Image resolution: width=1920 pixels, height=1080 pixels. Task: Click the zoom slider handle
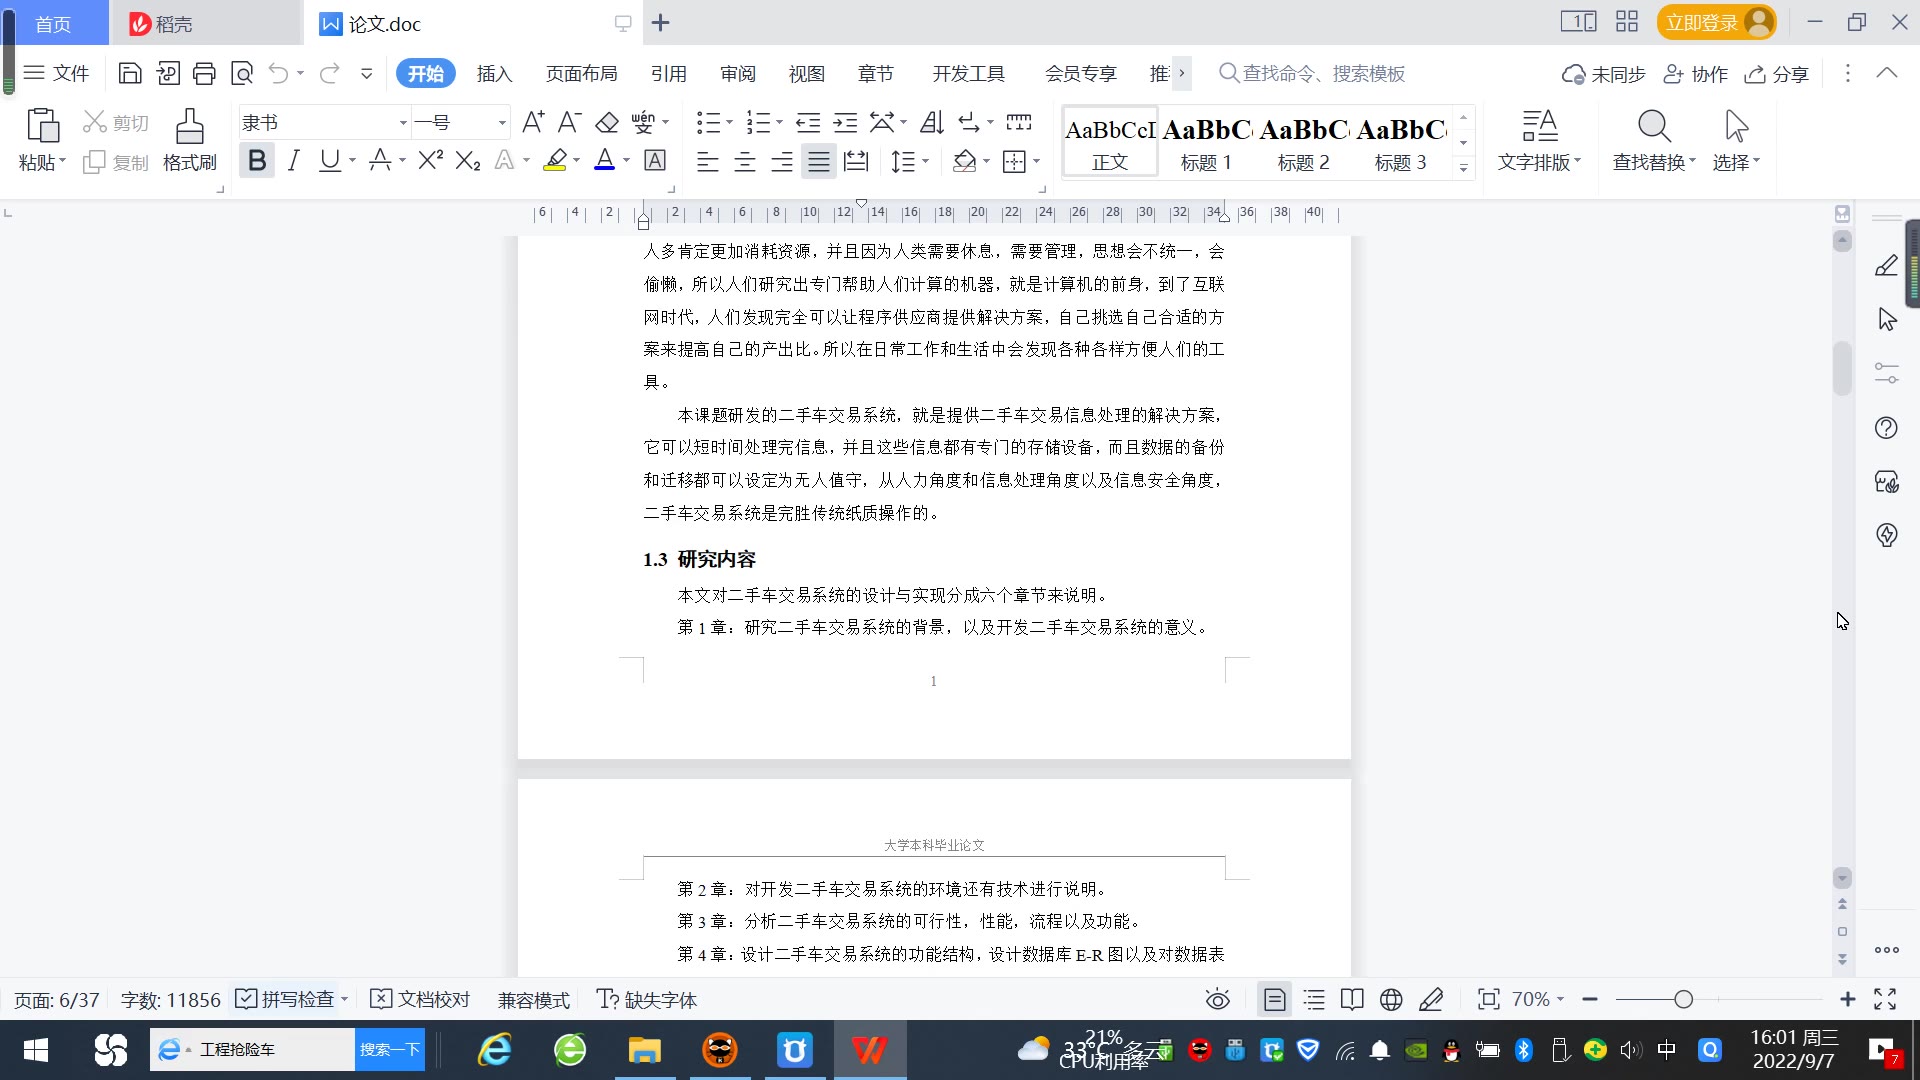1684,999
